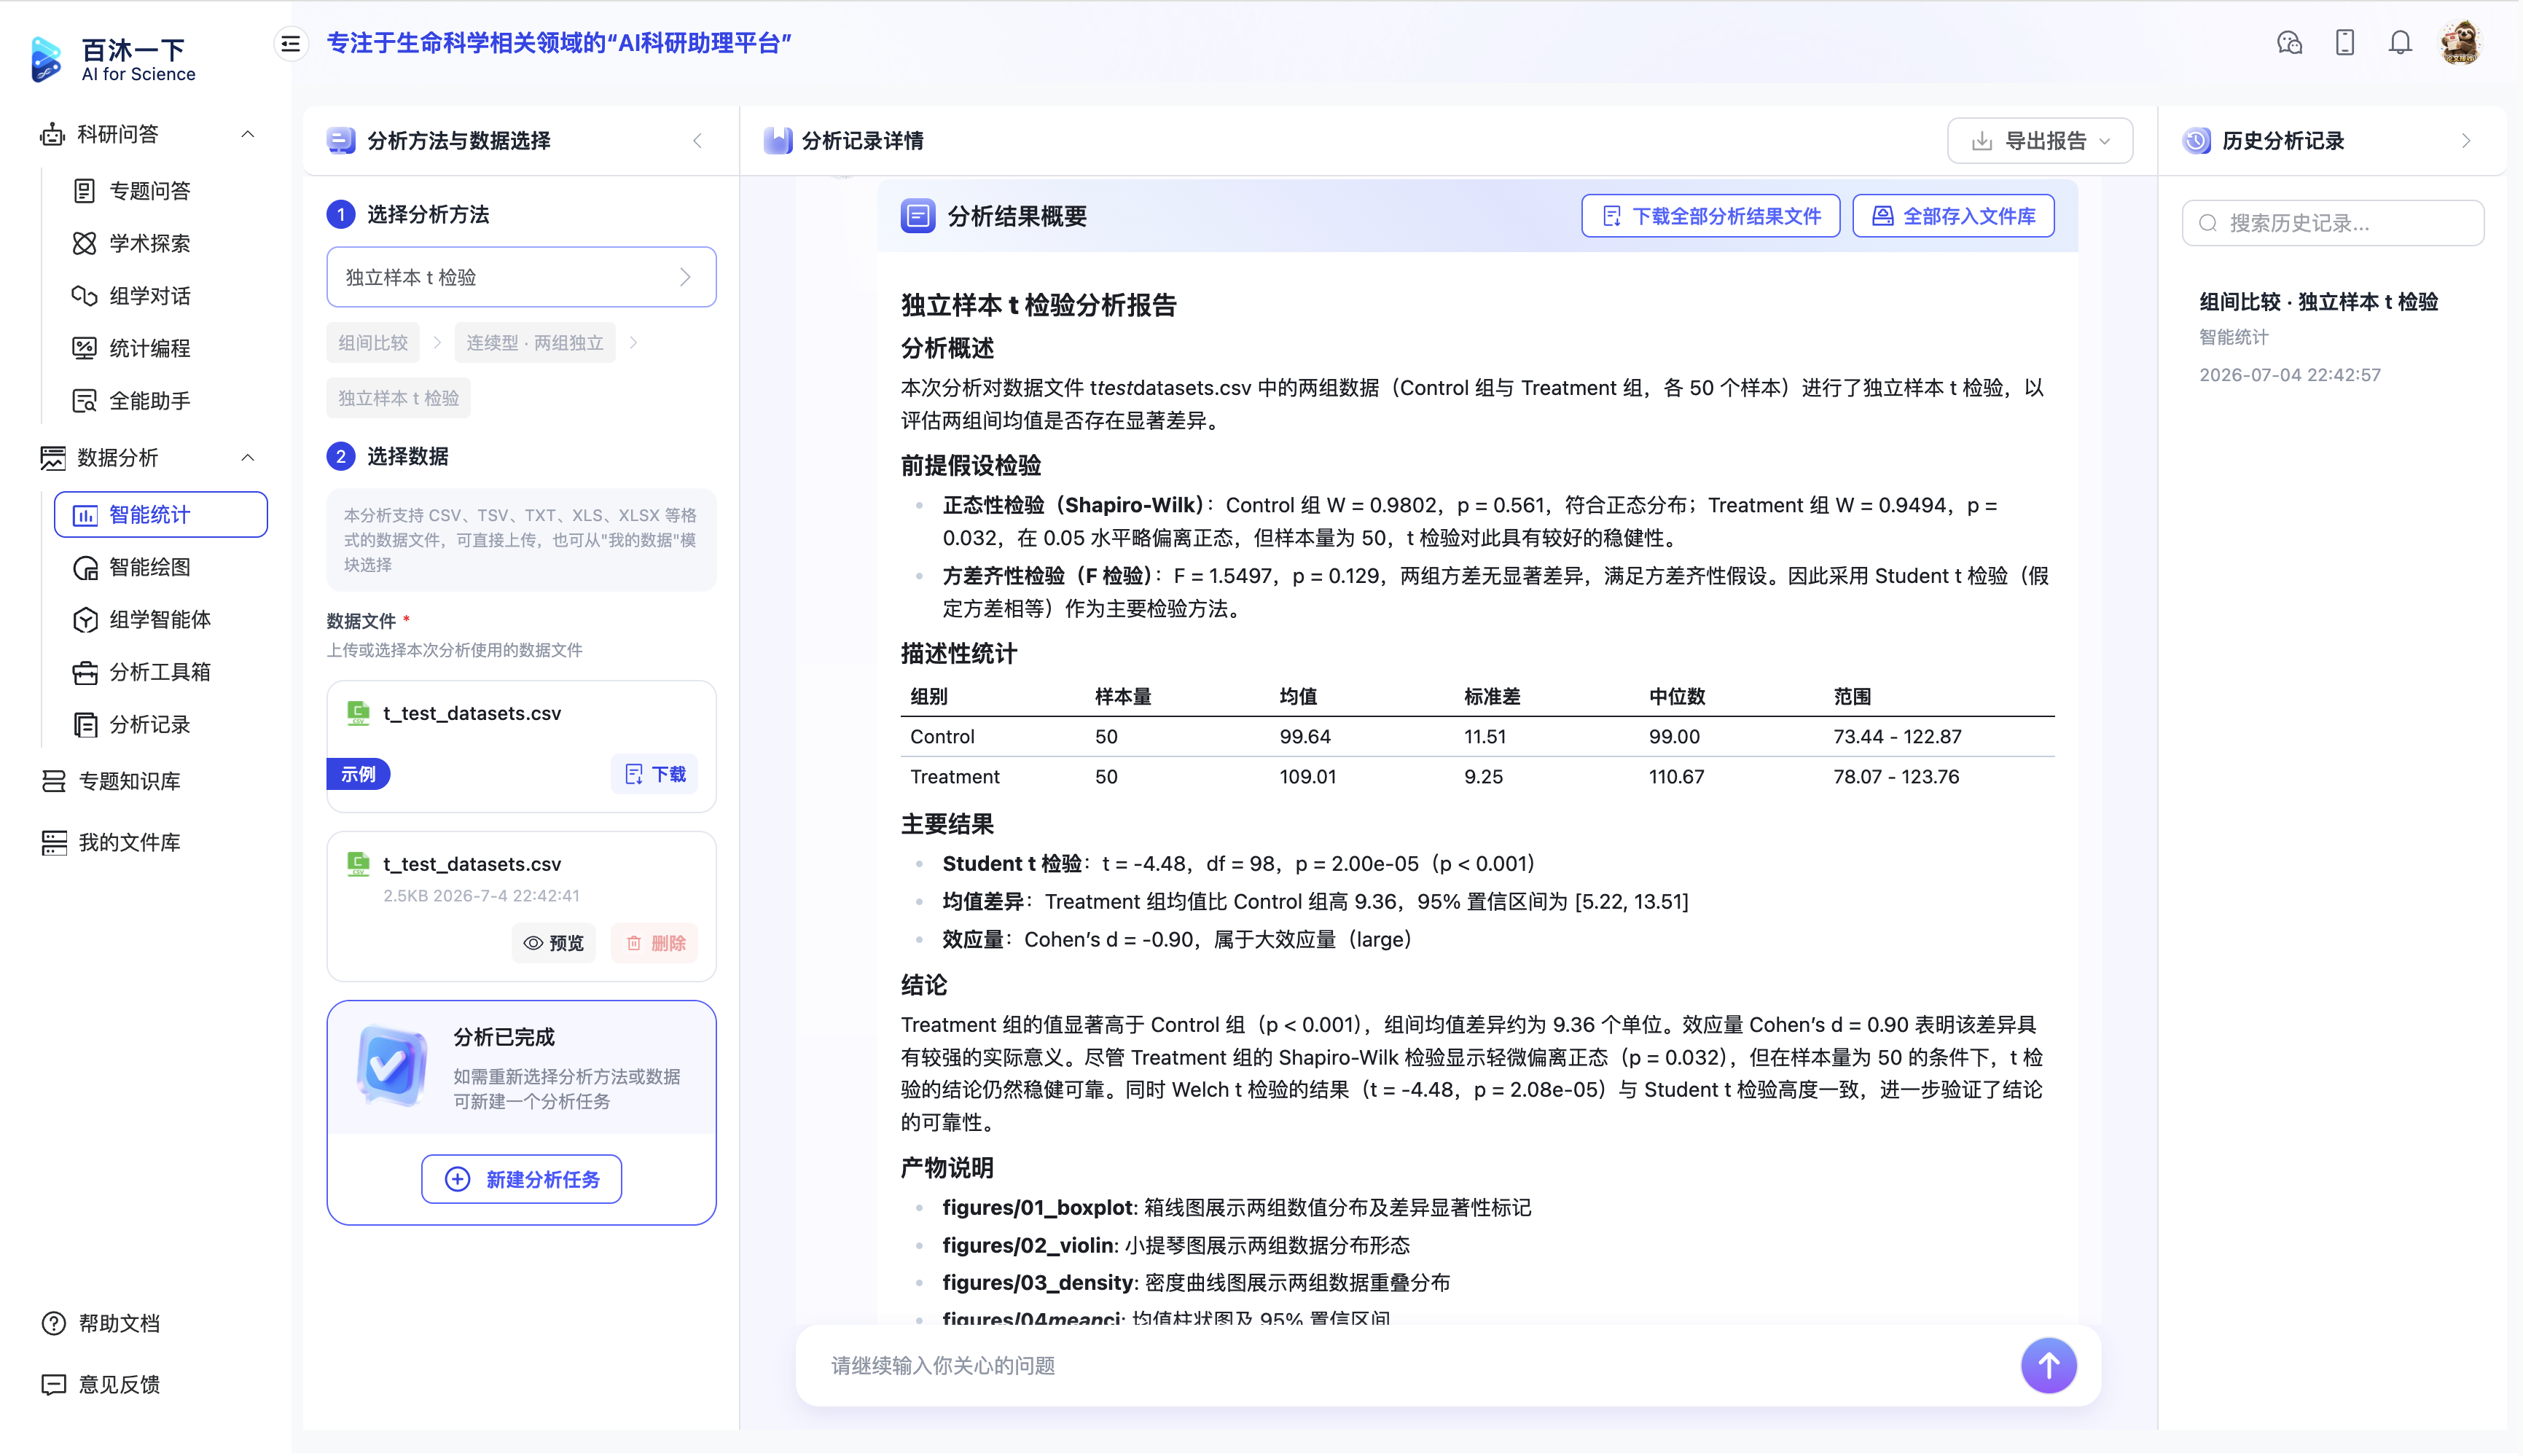Image resolution: width=2523 pixels, height=1456 pixels.
Task: Click the 独立样本 t 检验分析报告 heading
Action: pos(1038,305)
